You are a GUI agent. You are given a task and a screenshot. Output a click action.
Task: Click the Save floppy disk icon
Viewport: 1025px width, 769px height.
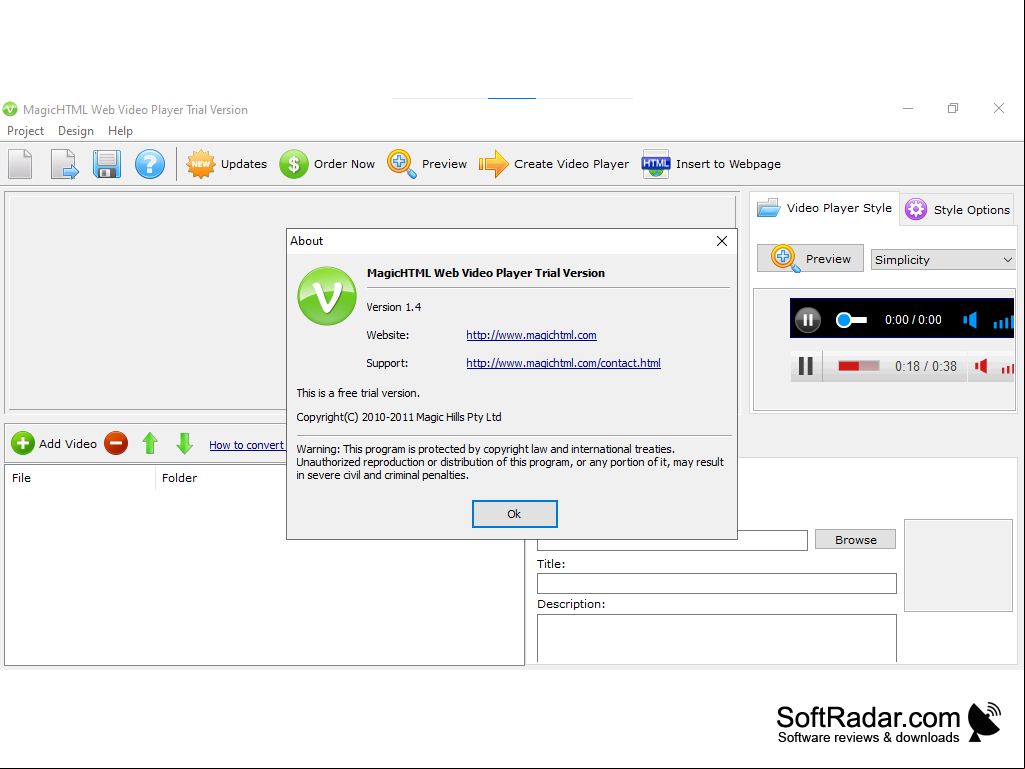click(x=107, y=163)
